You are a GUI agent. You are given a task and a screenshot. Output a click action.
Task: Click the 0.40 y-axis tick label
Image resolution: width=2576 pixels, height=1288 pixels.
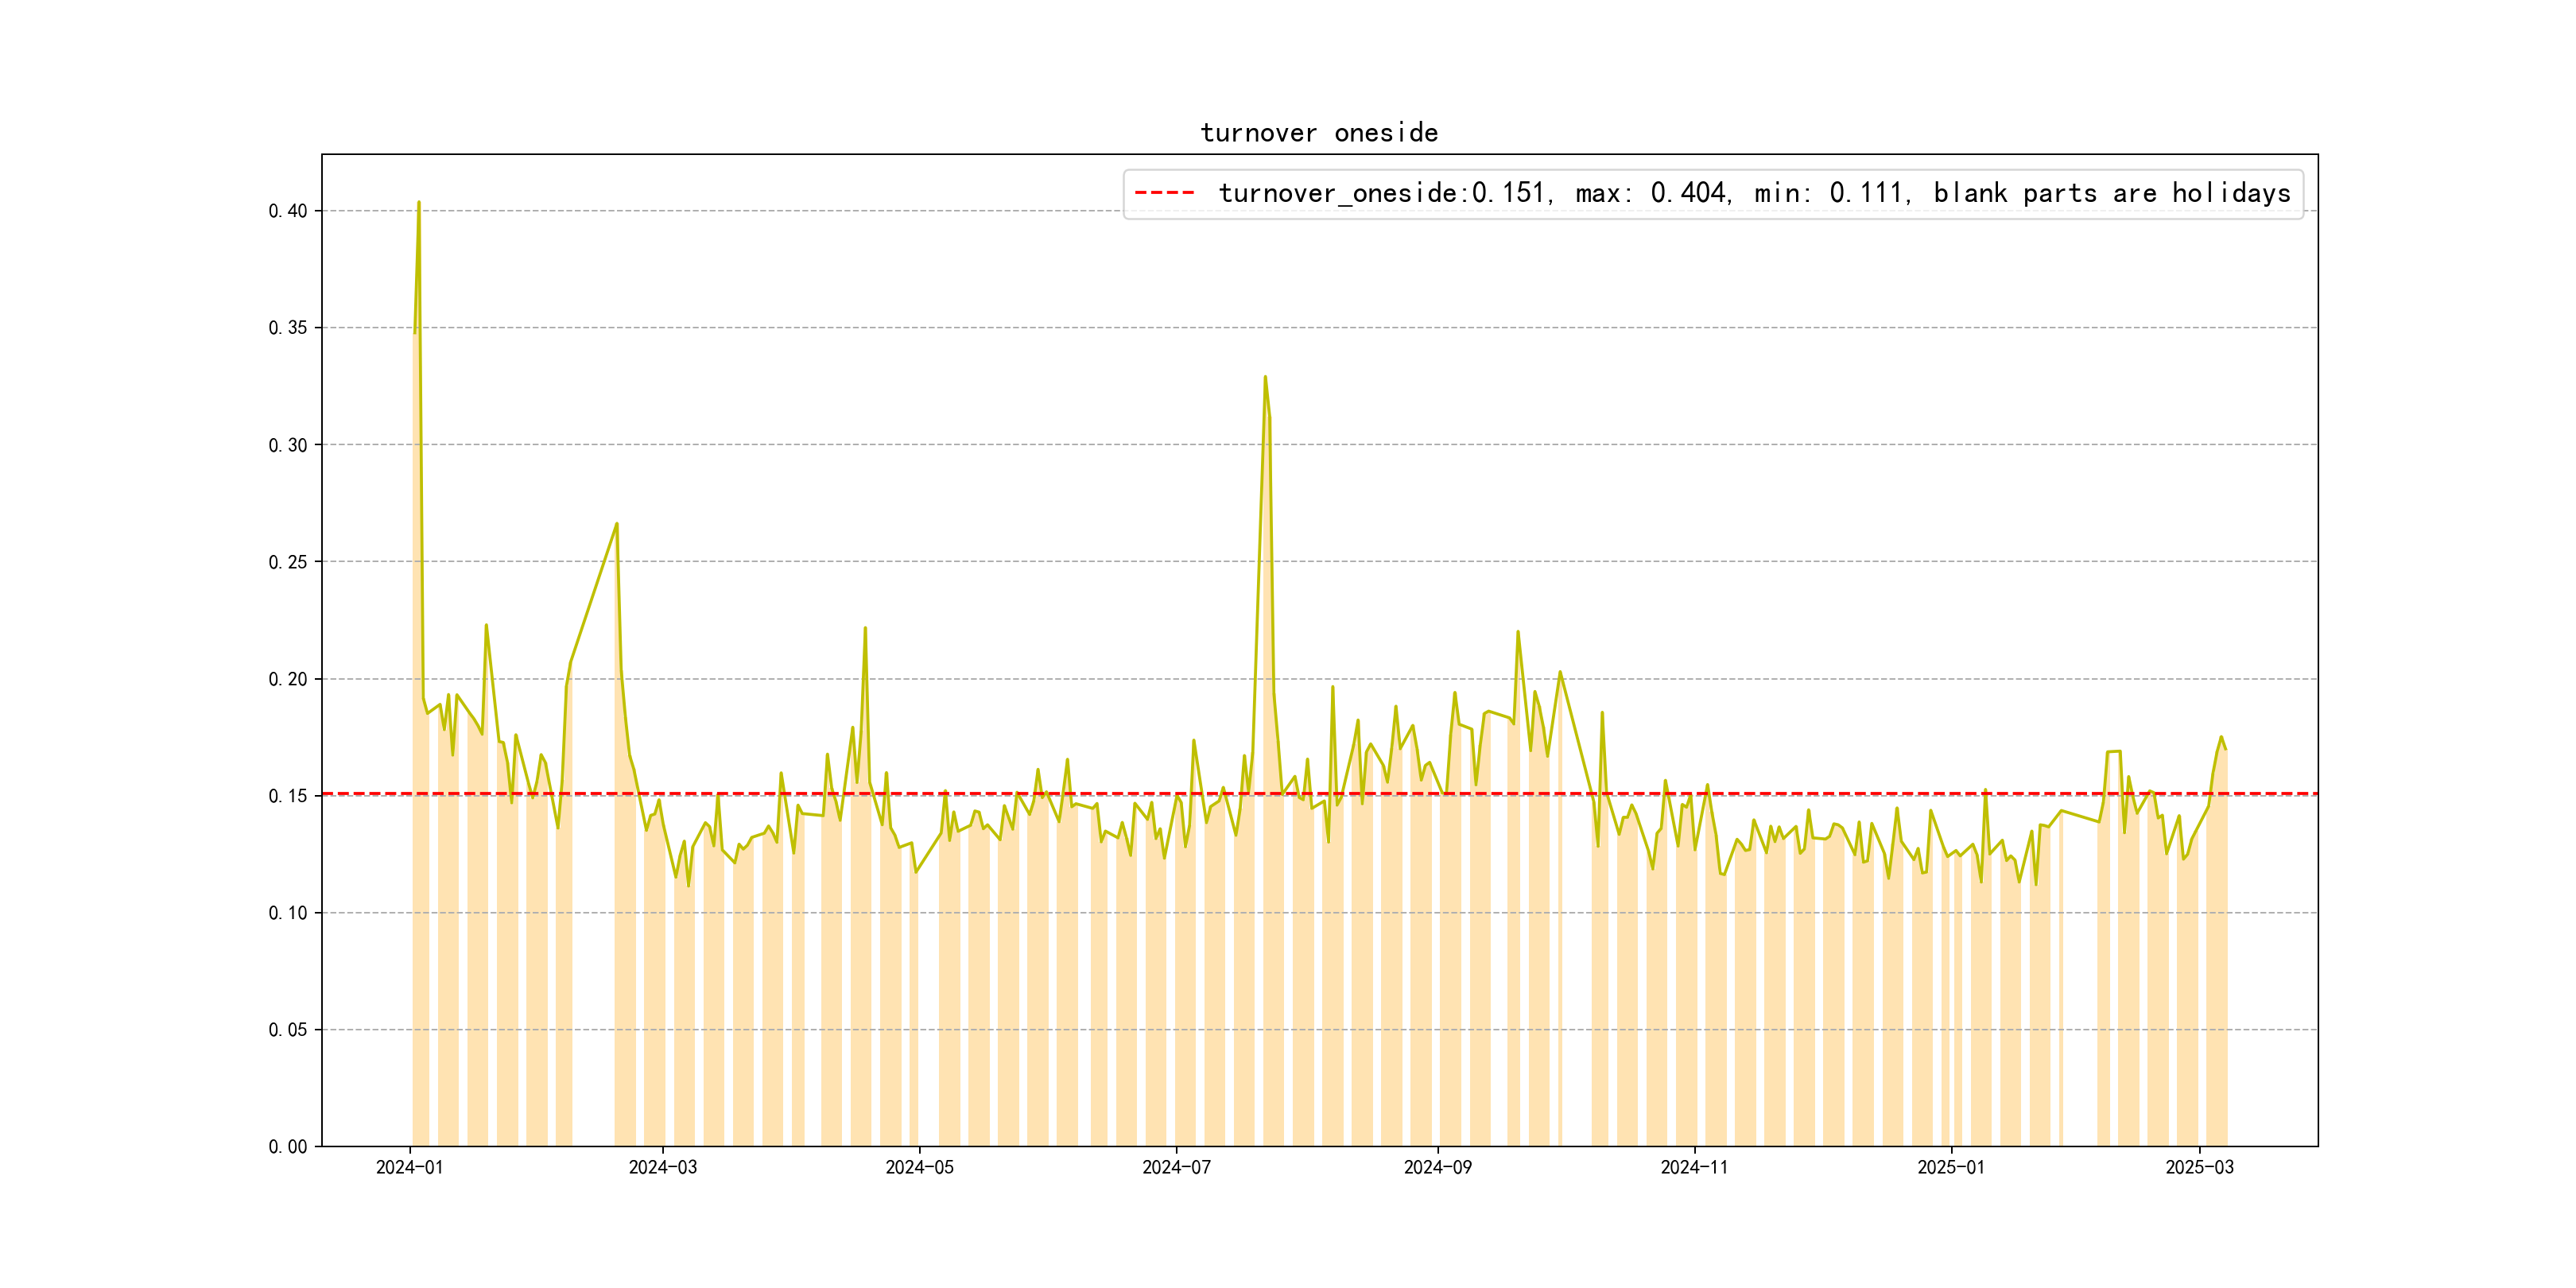coord(288,211)
